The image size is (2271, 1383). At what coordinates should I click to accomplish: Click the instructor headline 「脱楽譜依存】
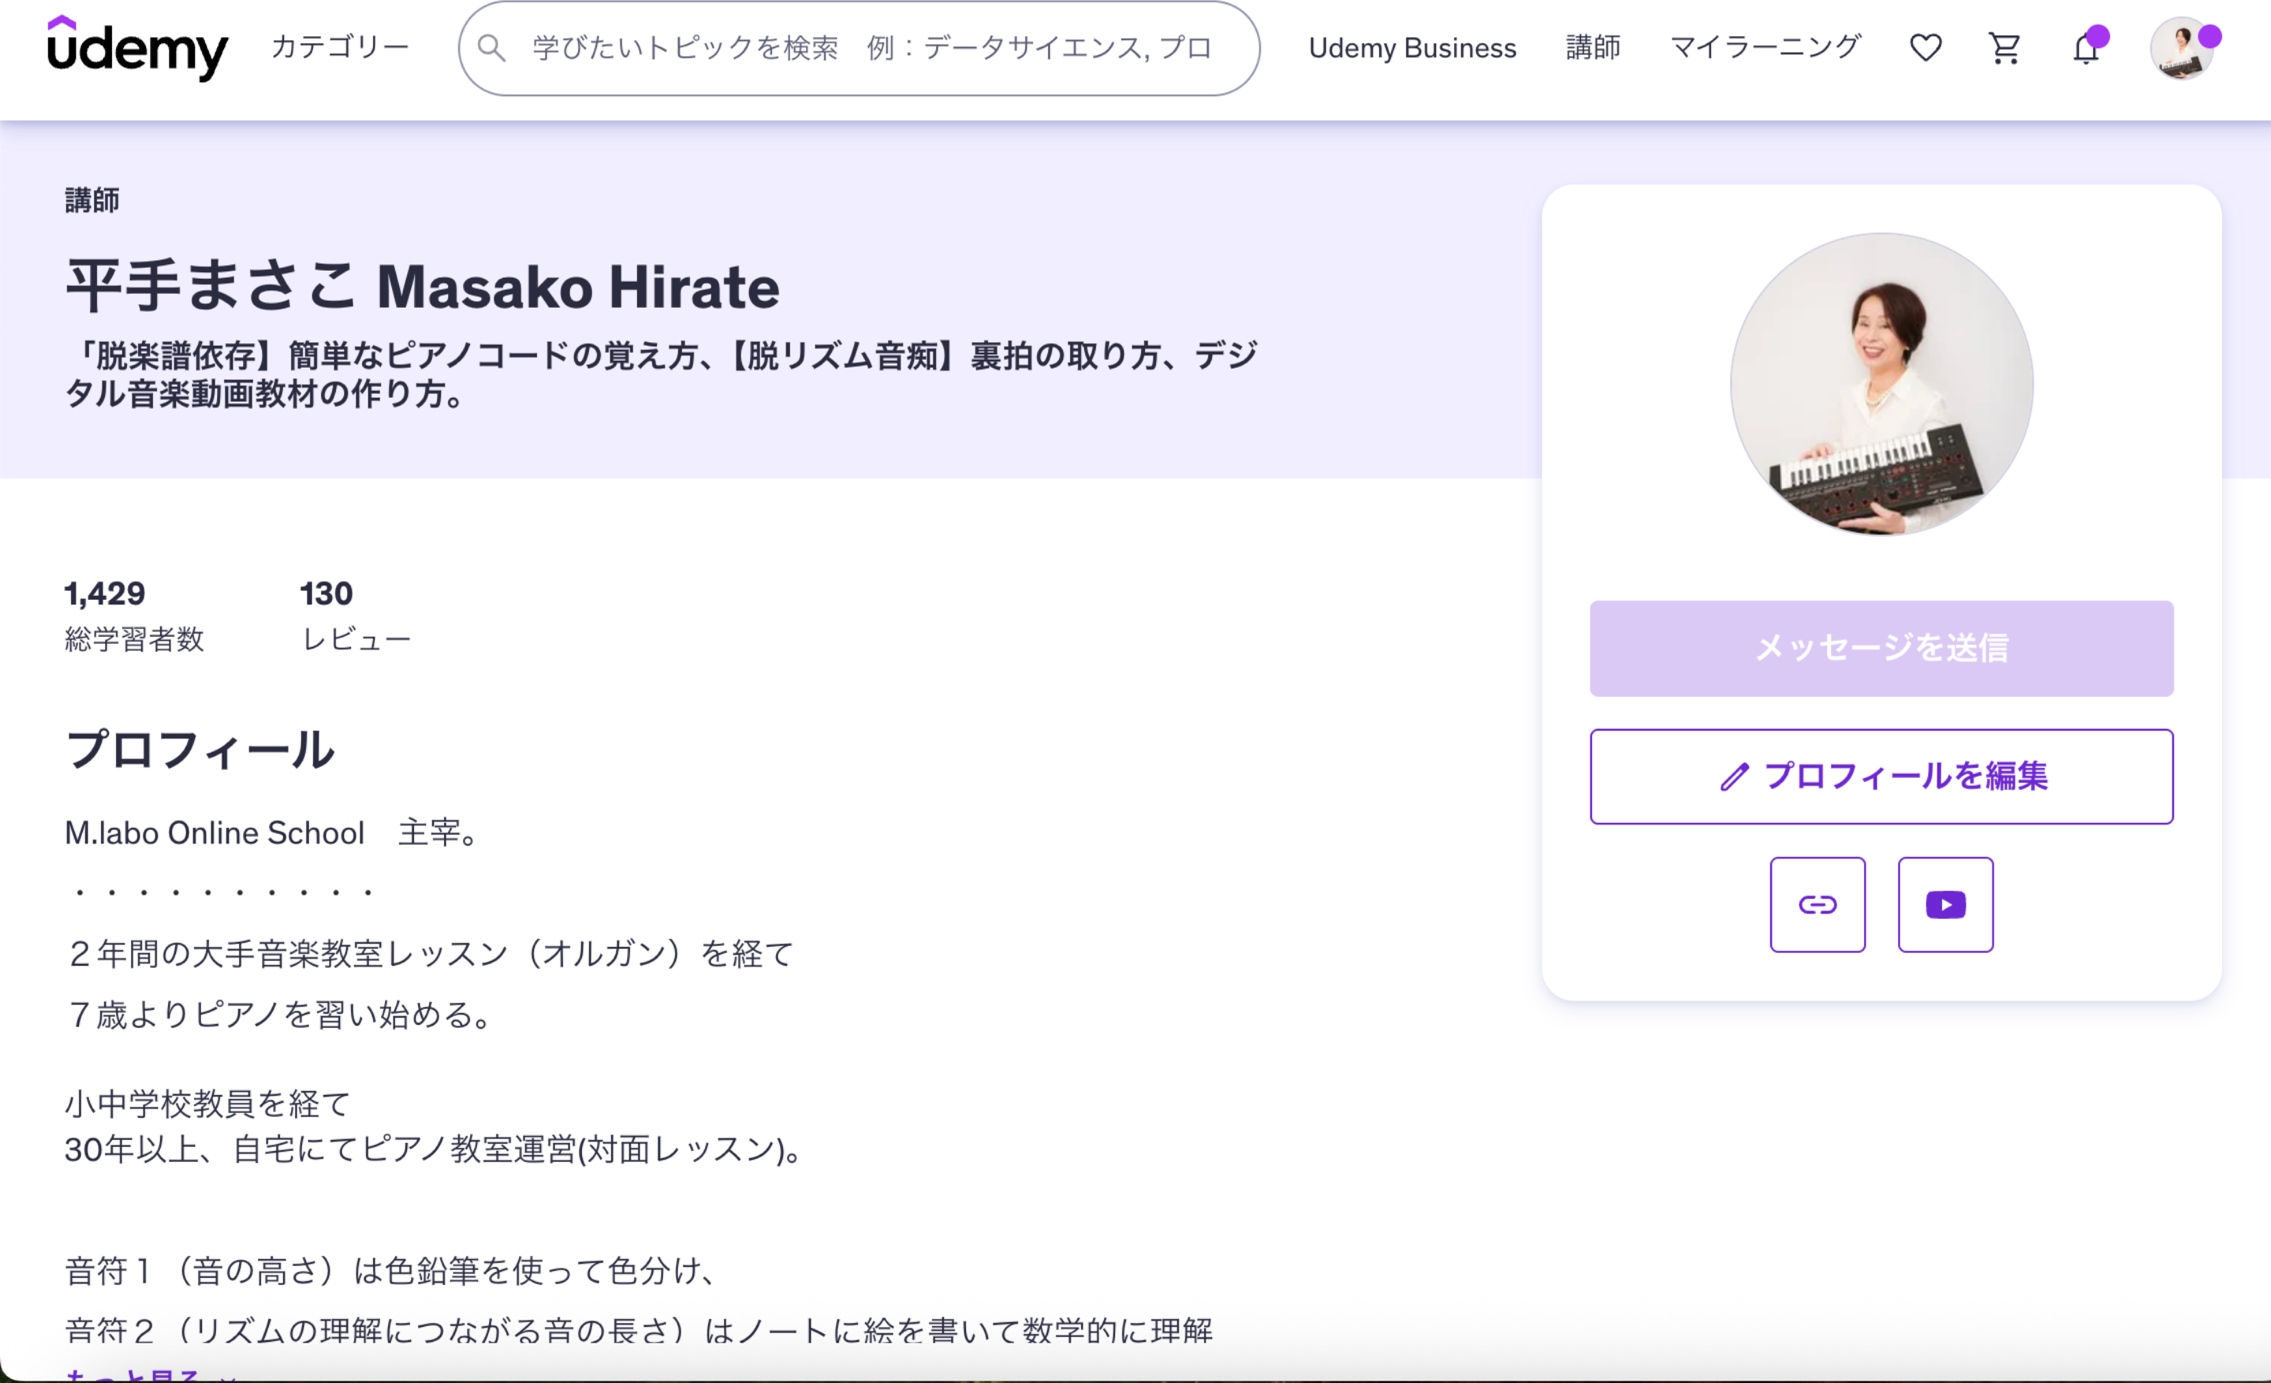(660, 374)
